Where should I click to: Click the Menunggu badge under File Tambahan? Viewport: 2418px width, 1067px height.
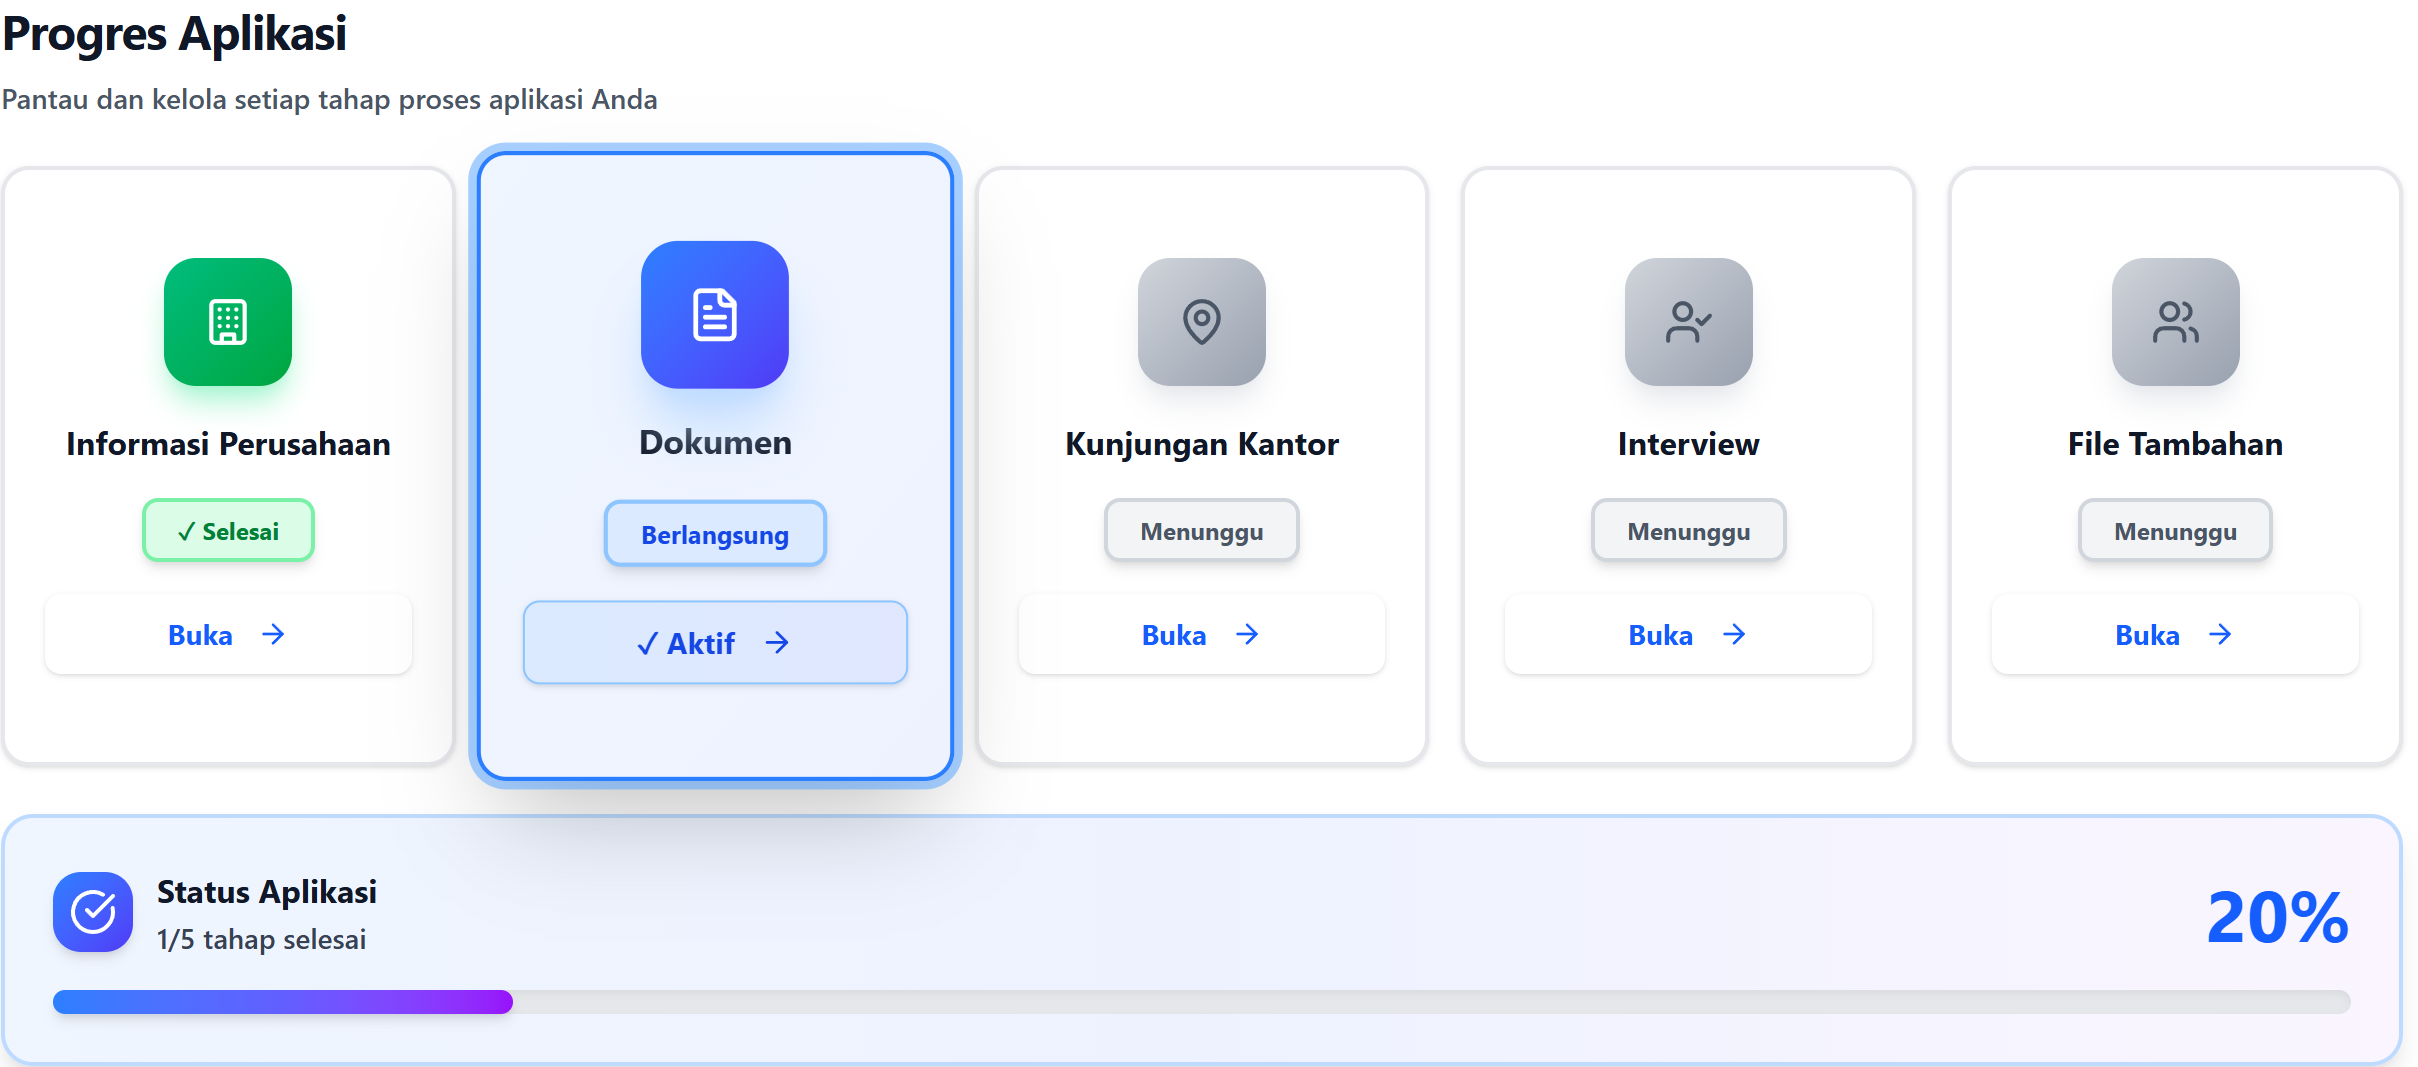tap(2175, 531)
